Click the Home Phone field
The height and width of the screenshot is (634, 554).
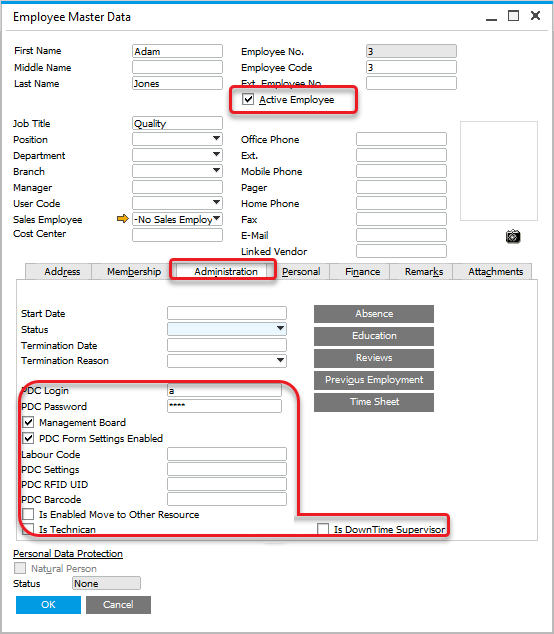click(401, 203)
